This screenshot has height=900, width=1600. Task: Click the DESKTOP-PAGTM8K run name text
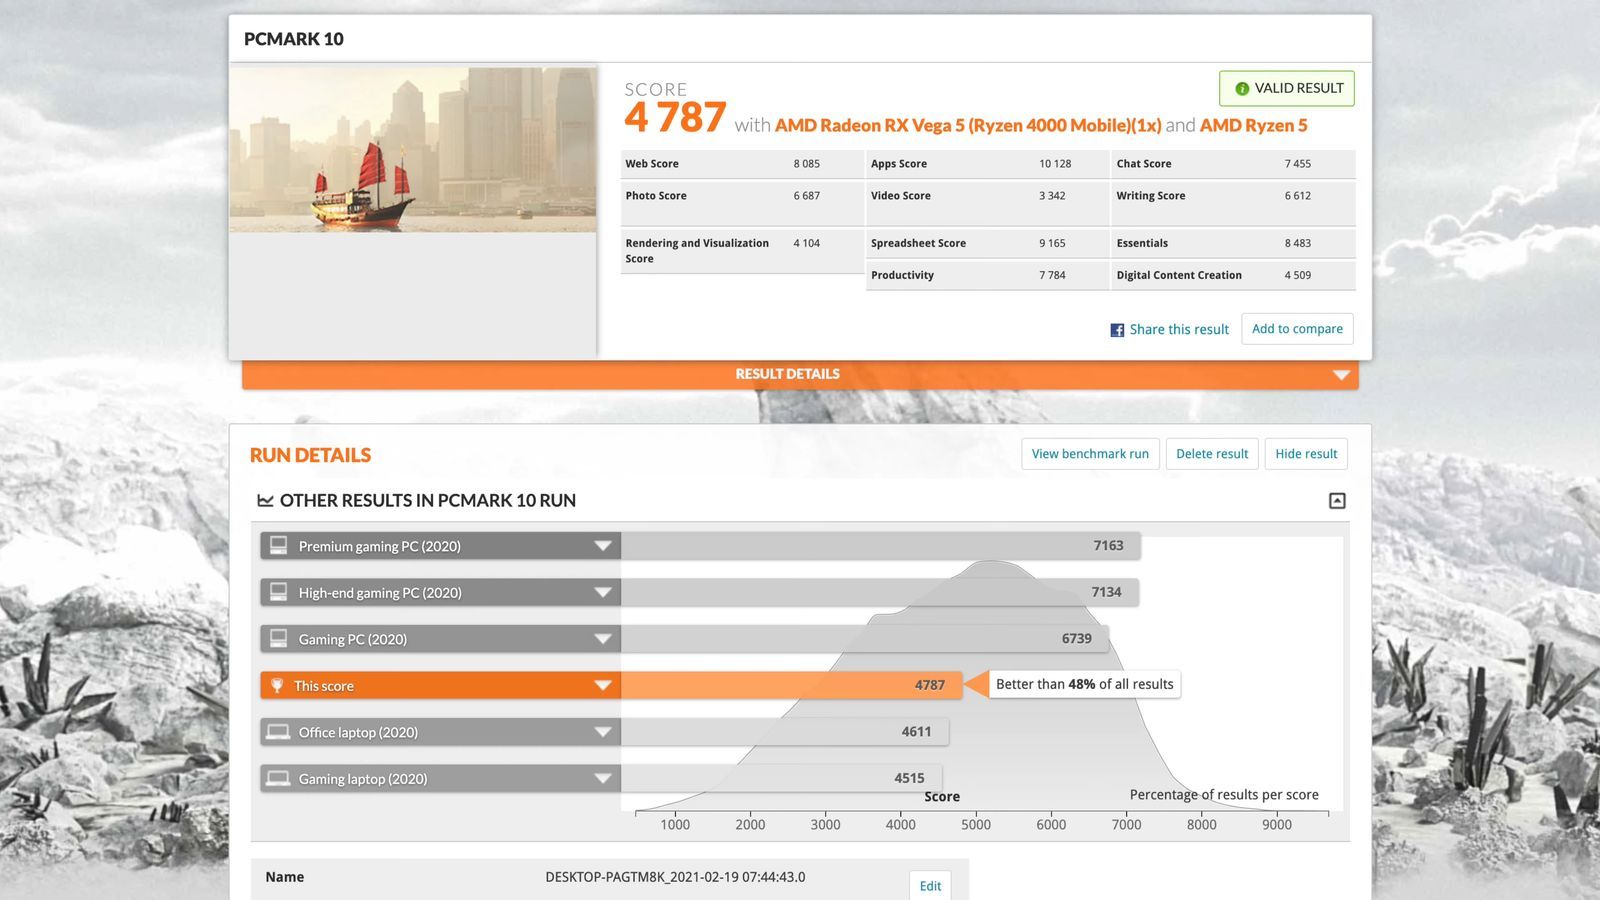(x=675, y=877)
